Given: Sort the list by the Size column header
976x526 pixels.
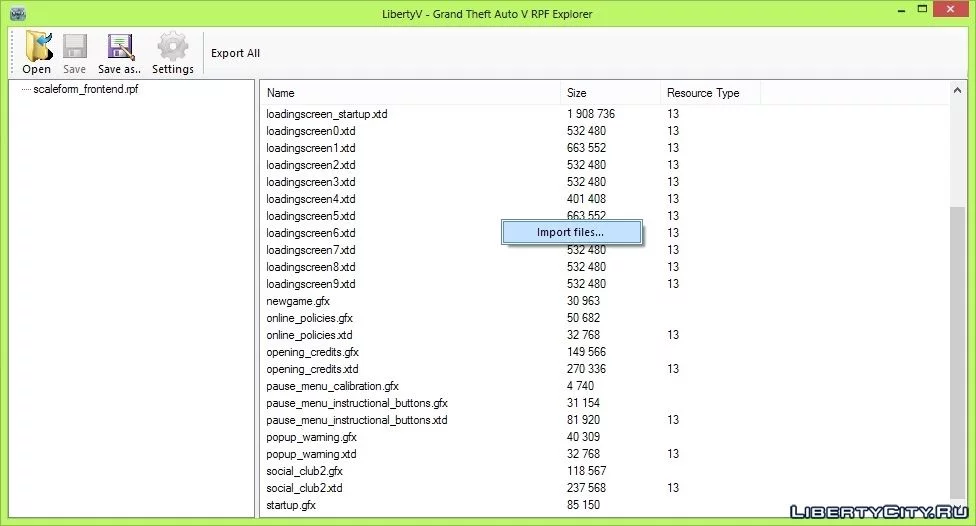Looking at the screenshot, I should (x=576, y=93).
